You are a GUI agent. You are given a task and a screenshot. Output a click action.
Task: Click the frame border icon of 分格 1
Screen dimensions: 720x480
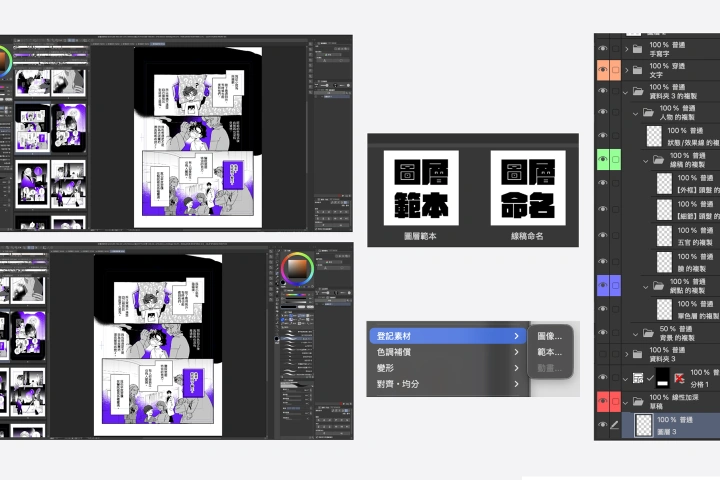[638, 378]
